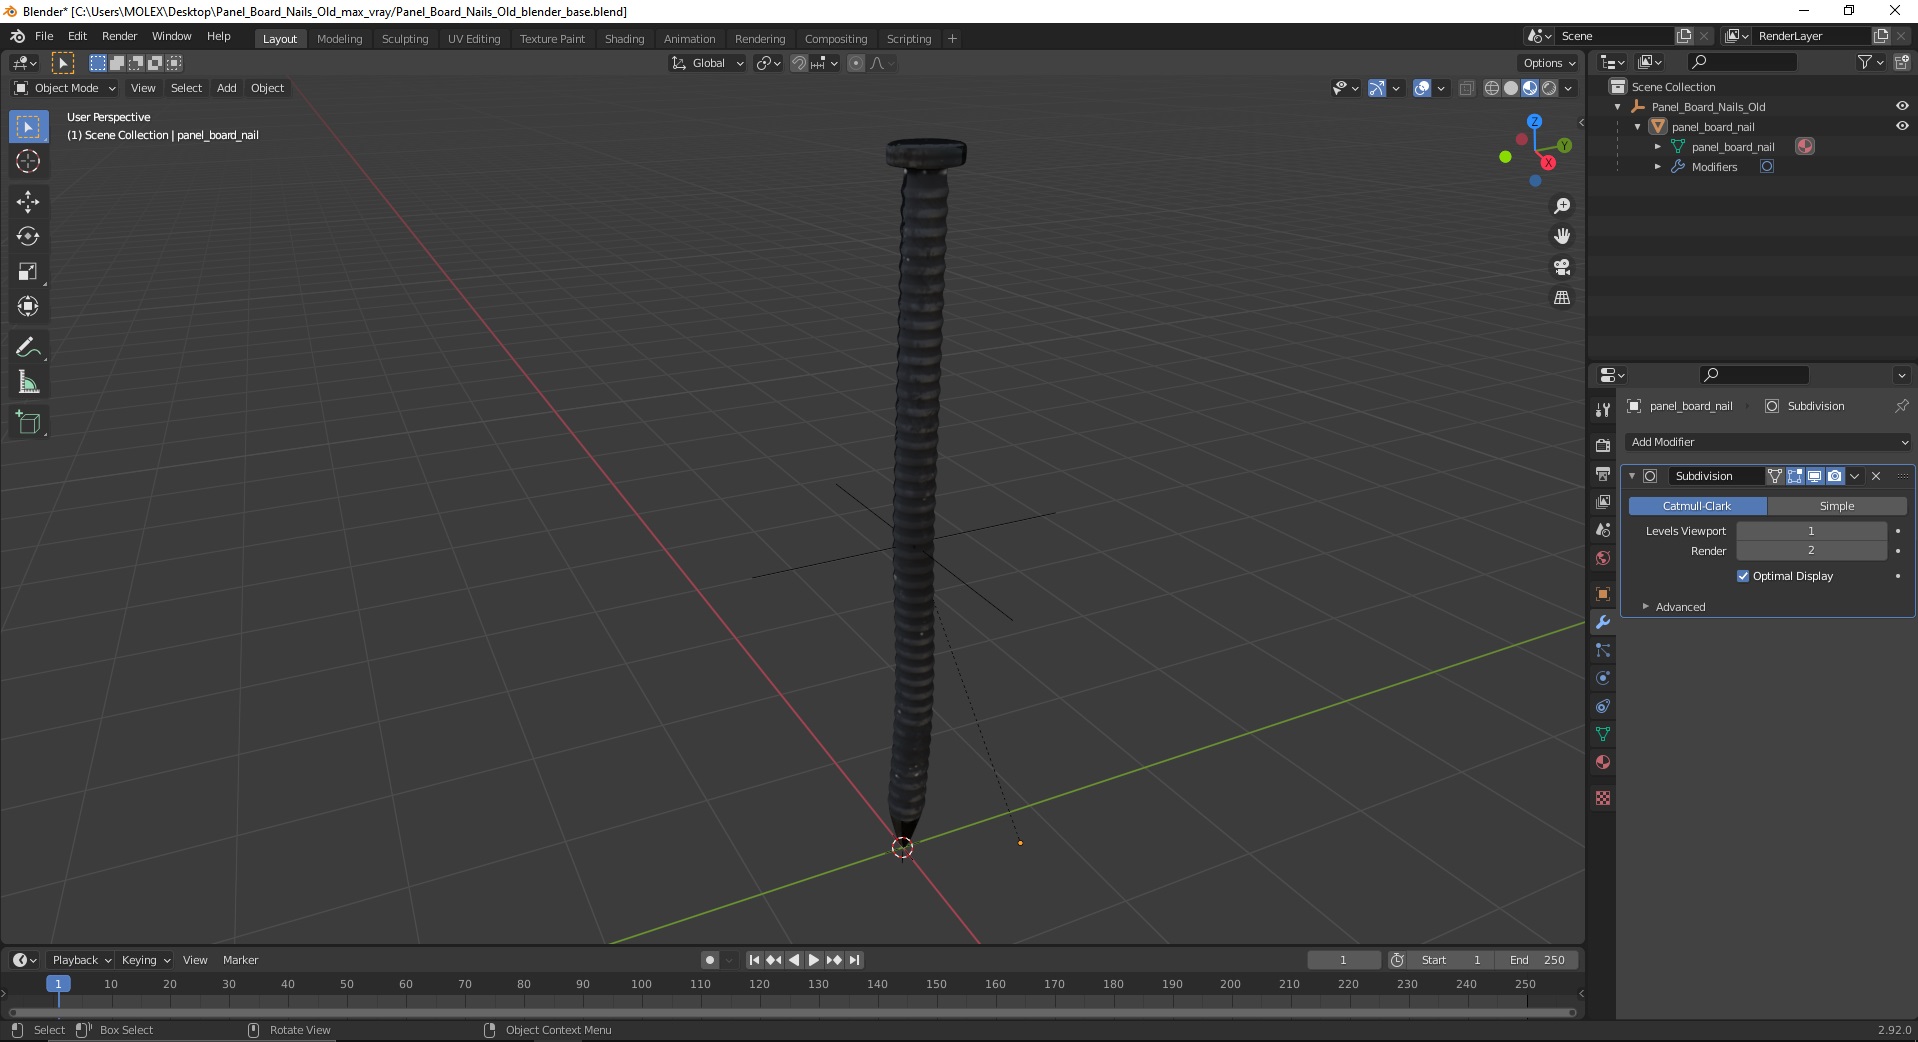Open the Texture properties tab
The width and height of the screenshot is (1918, 1042).
click(x=1603, y=798)
